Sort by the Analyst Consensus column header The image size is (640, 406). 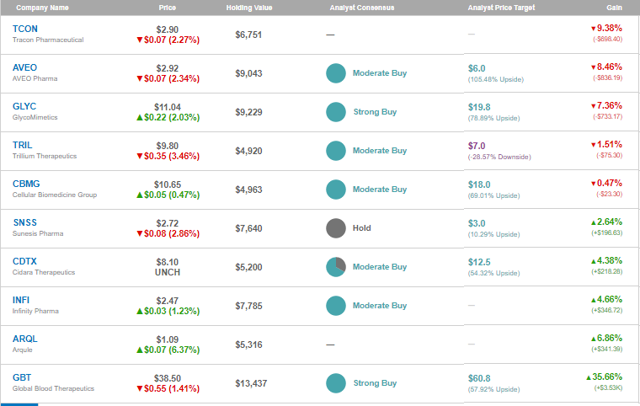pos(362,8)
